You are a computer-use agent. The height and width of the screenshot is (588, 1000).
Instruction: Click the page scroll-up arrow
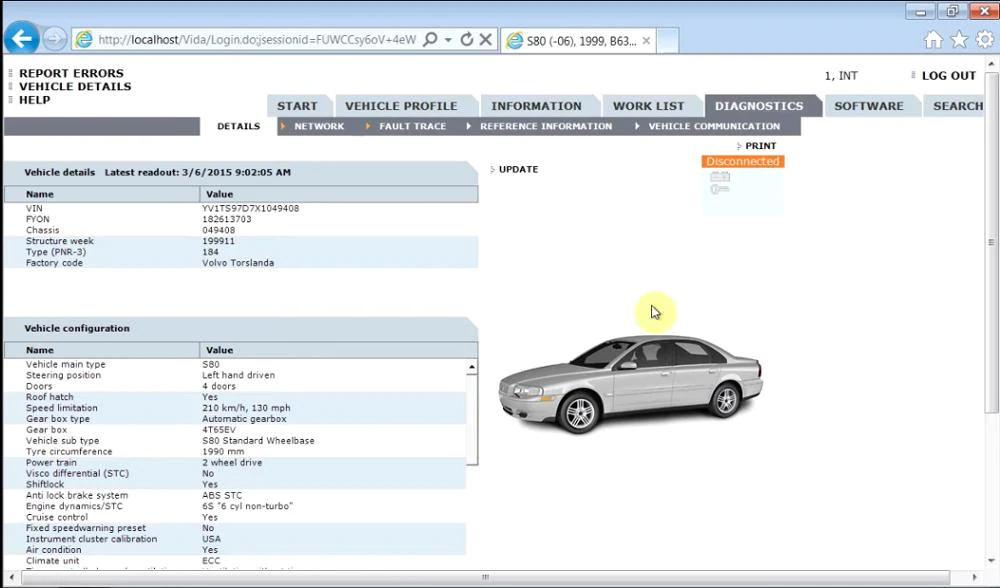[x=991, y=64]
